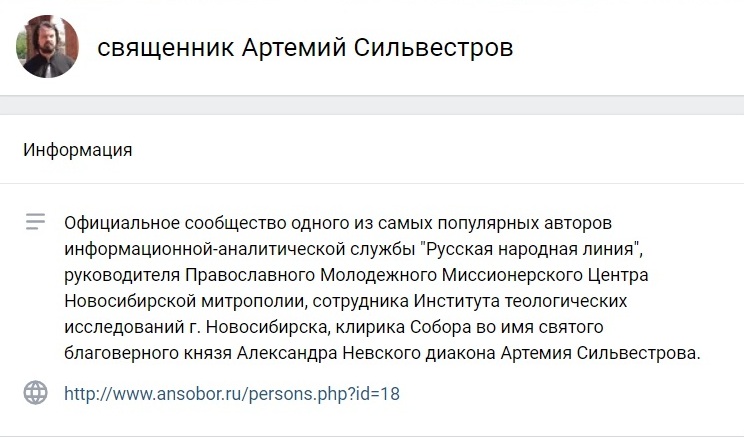This screenshot has width=744, height=437.
Task: Click the word священник in the title
Action: pos(166,48)
